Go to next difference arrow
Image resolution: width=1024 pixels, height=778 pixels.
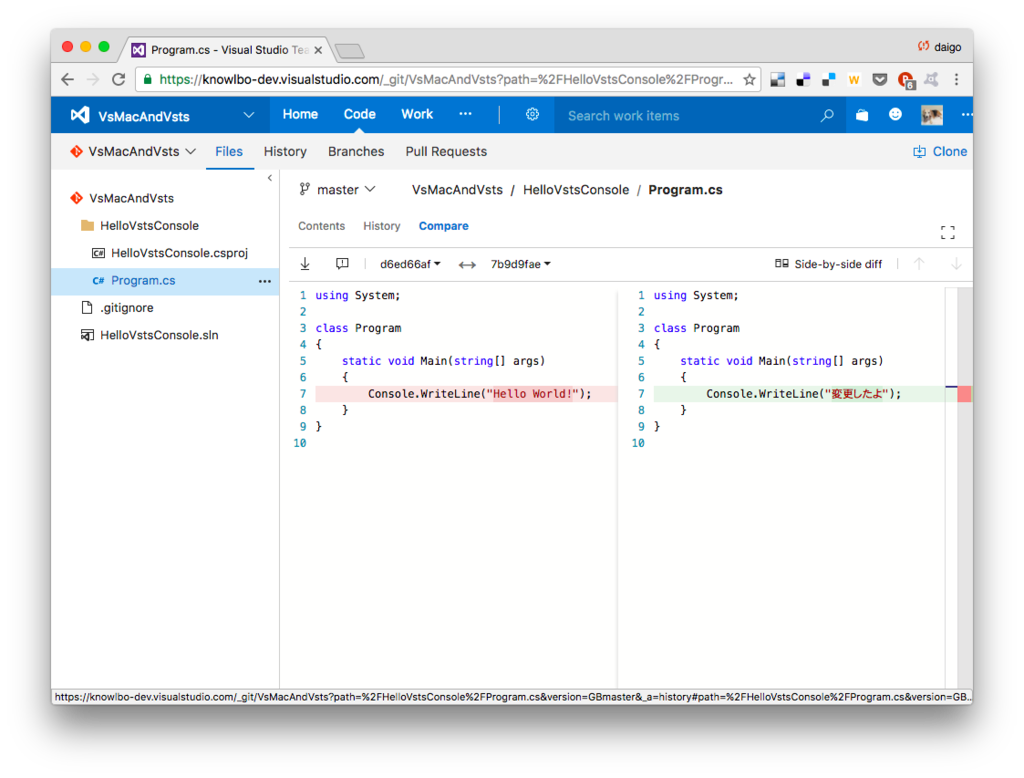coord(955,264)
